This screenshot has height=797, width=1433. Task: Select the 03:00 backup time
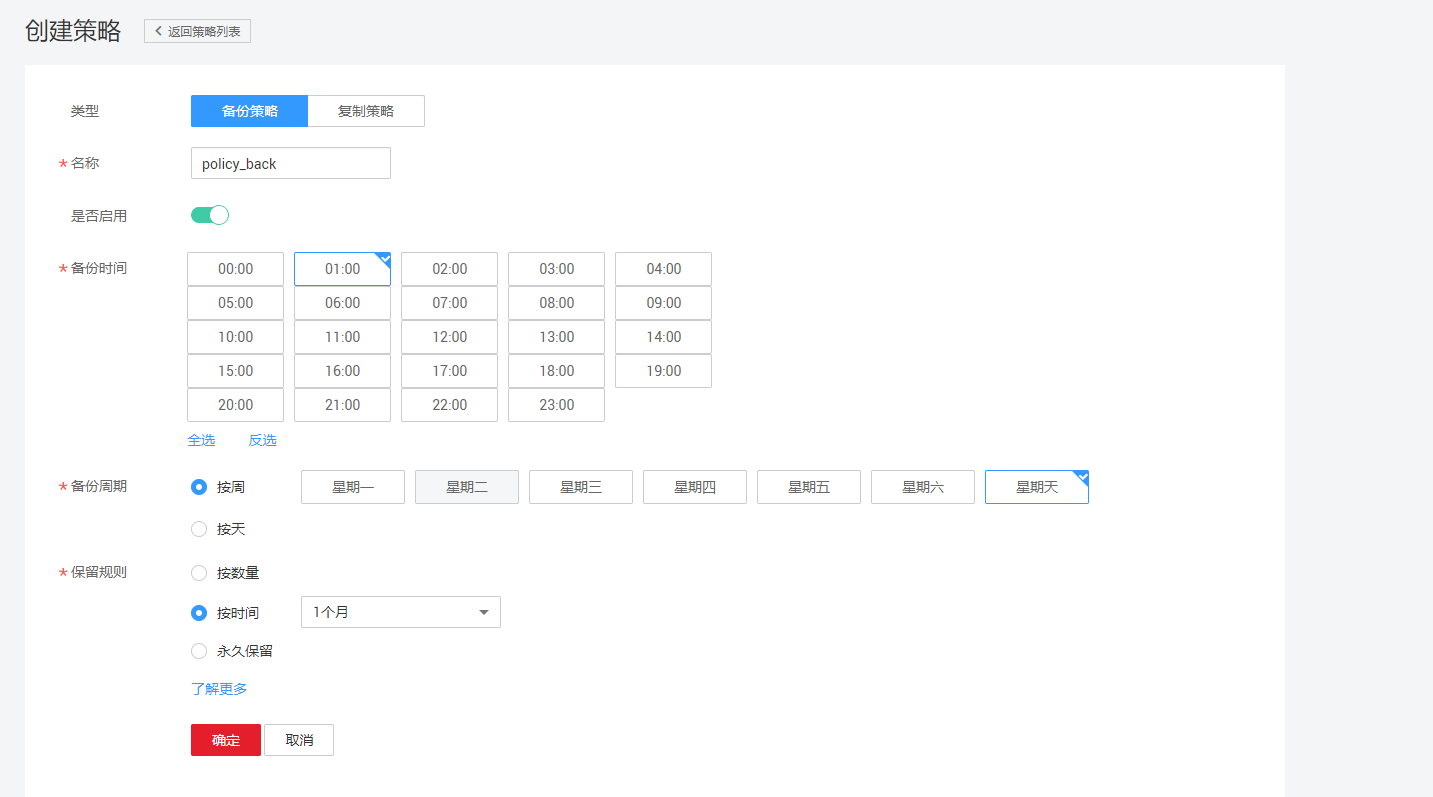[556, 269]
